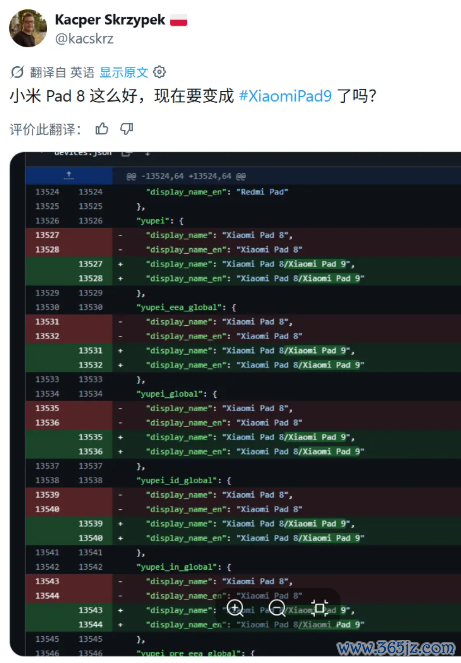This screenshot has height=663, width=461.
Task: Select the "yupei_in_global": { line
Action: 184,567
